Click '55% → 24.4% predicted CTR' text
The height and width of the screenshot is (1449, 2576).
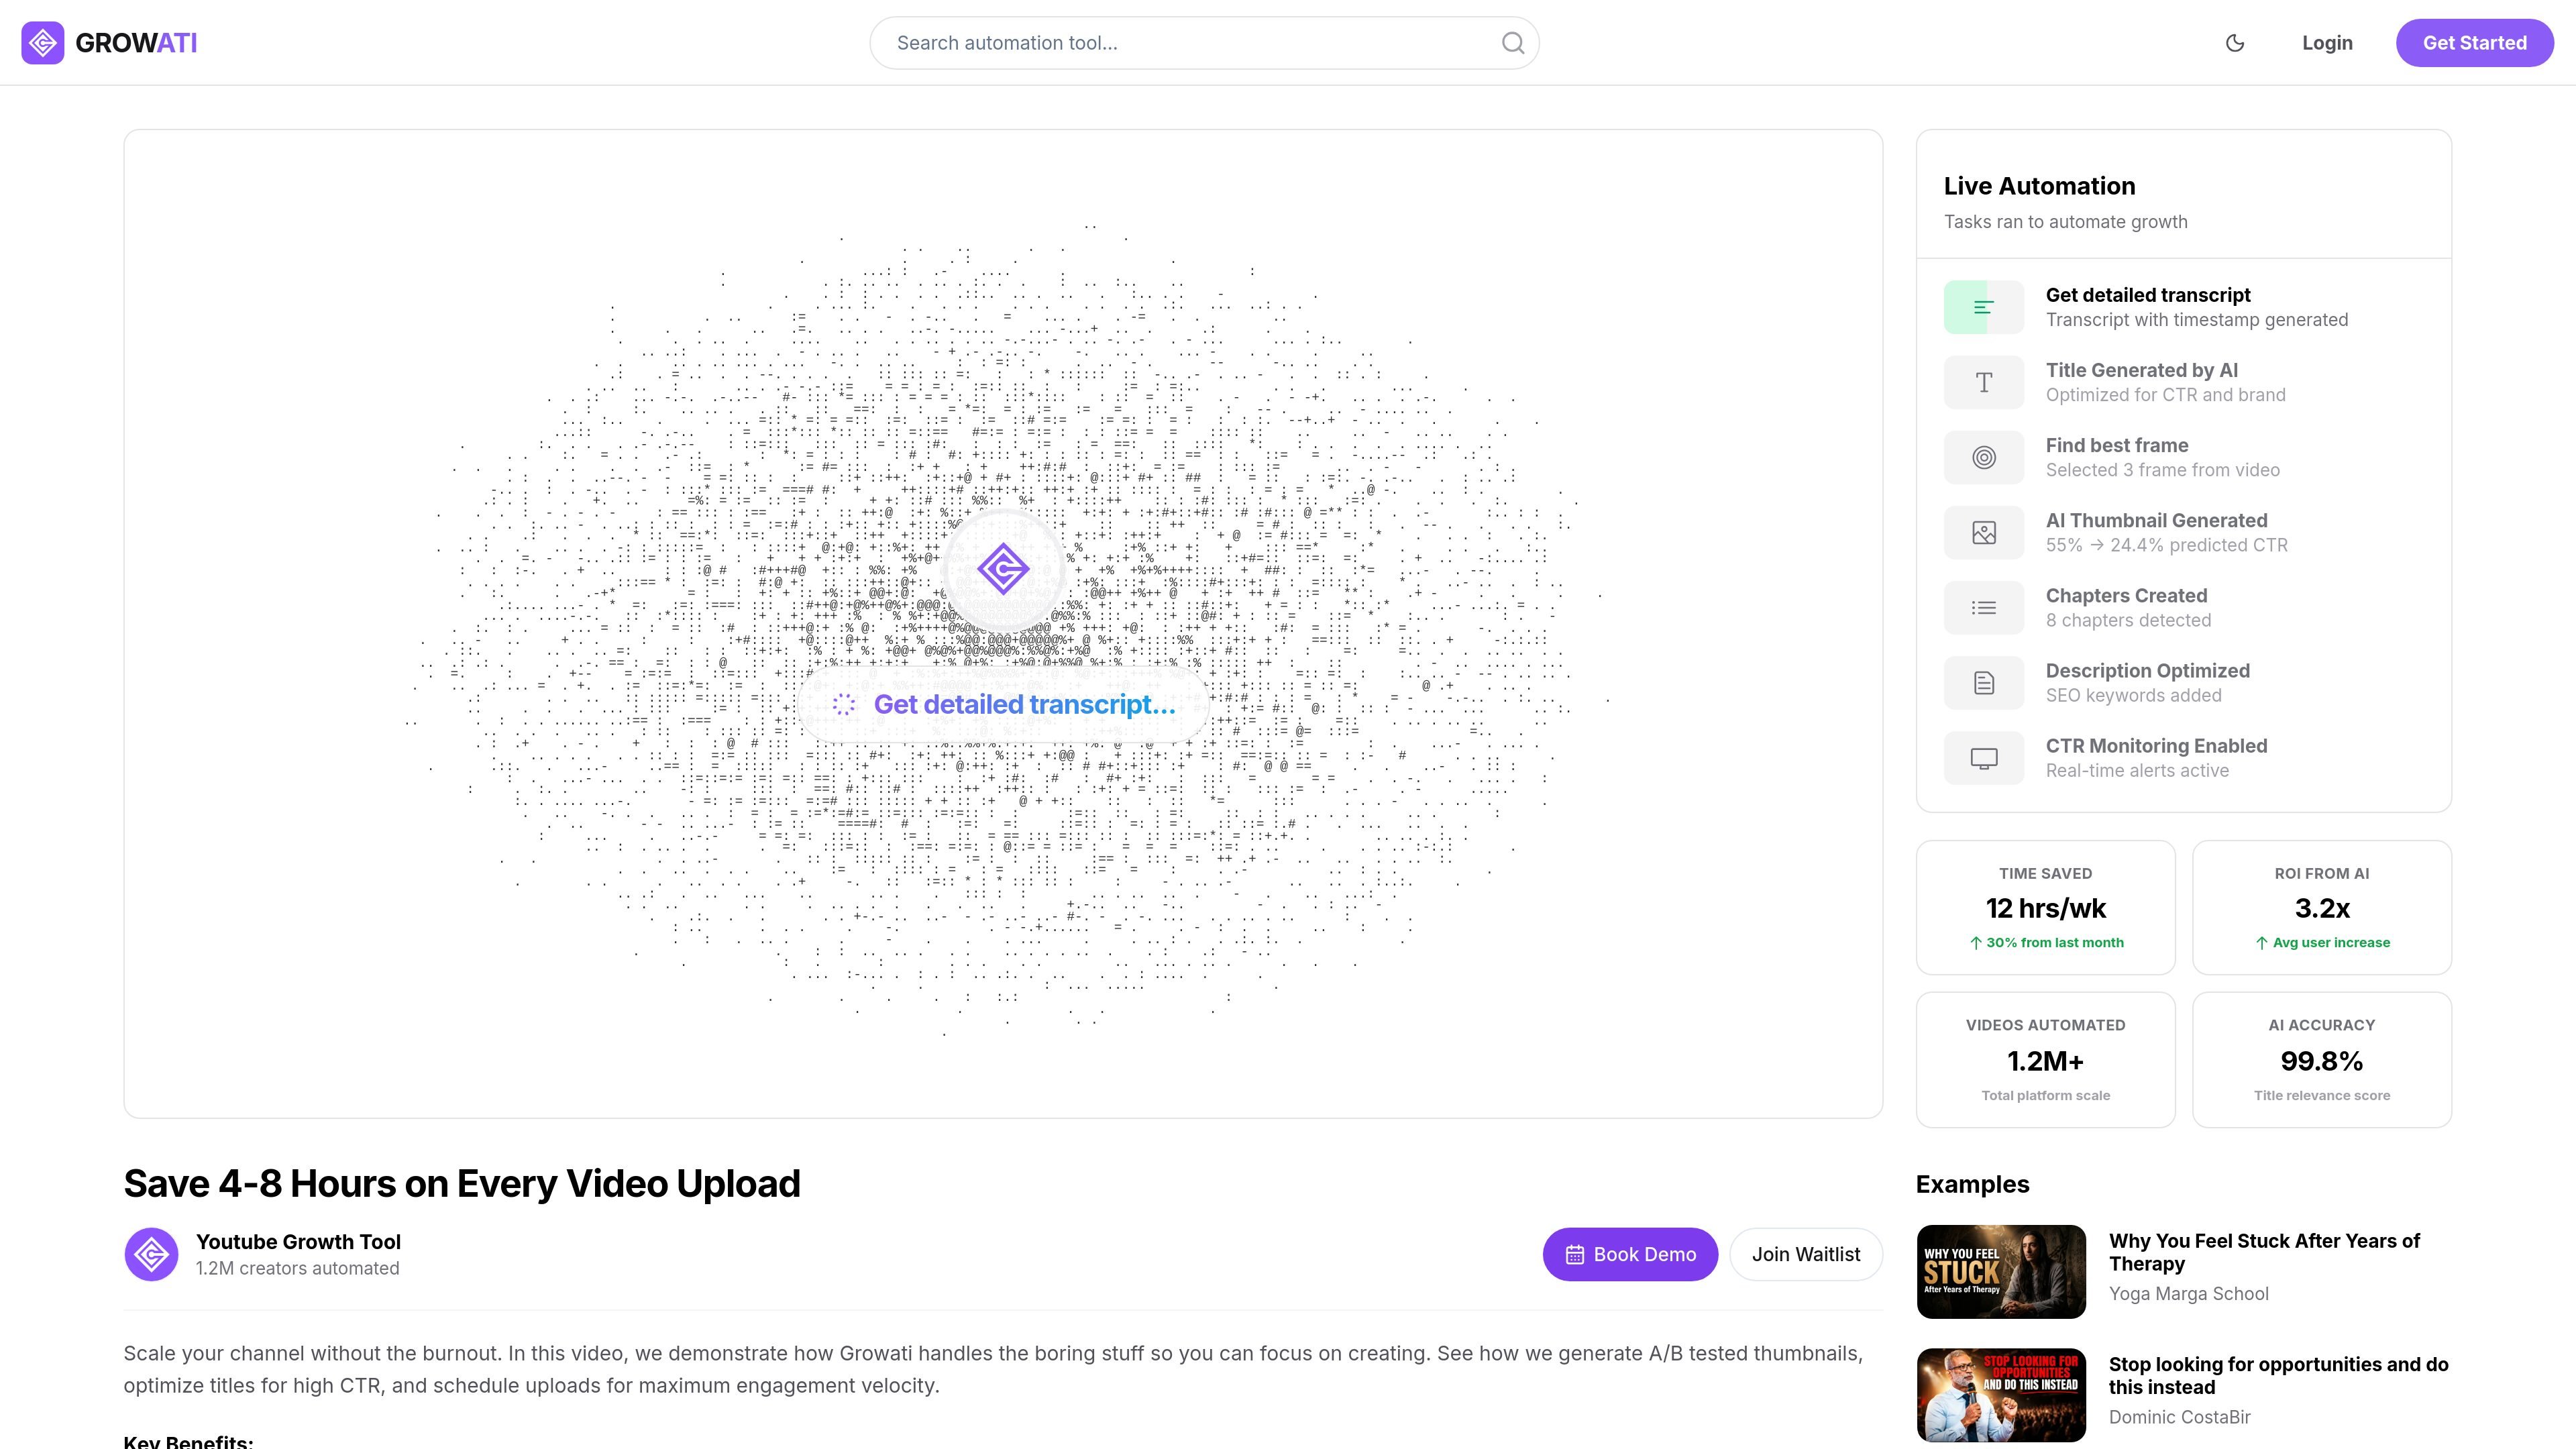(2166, 545)
